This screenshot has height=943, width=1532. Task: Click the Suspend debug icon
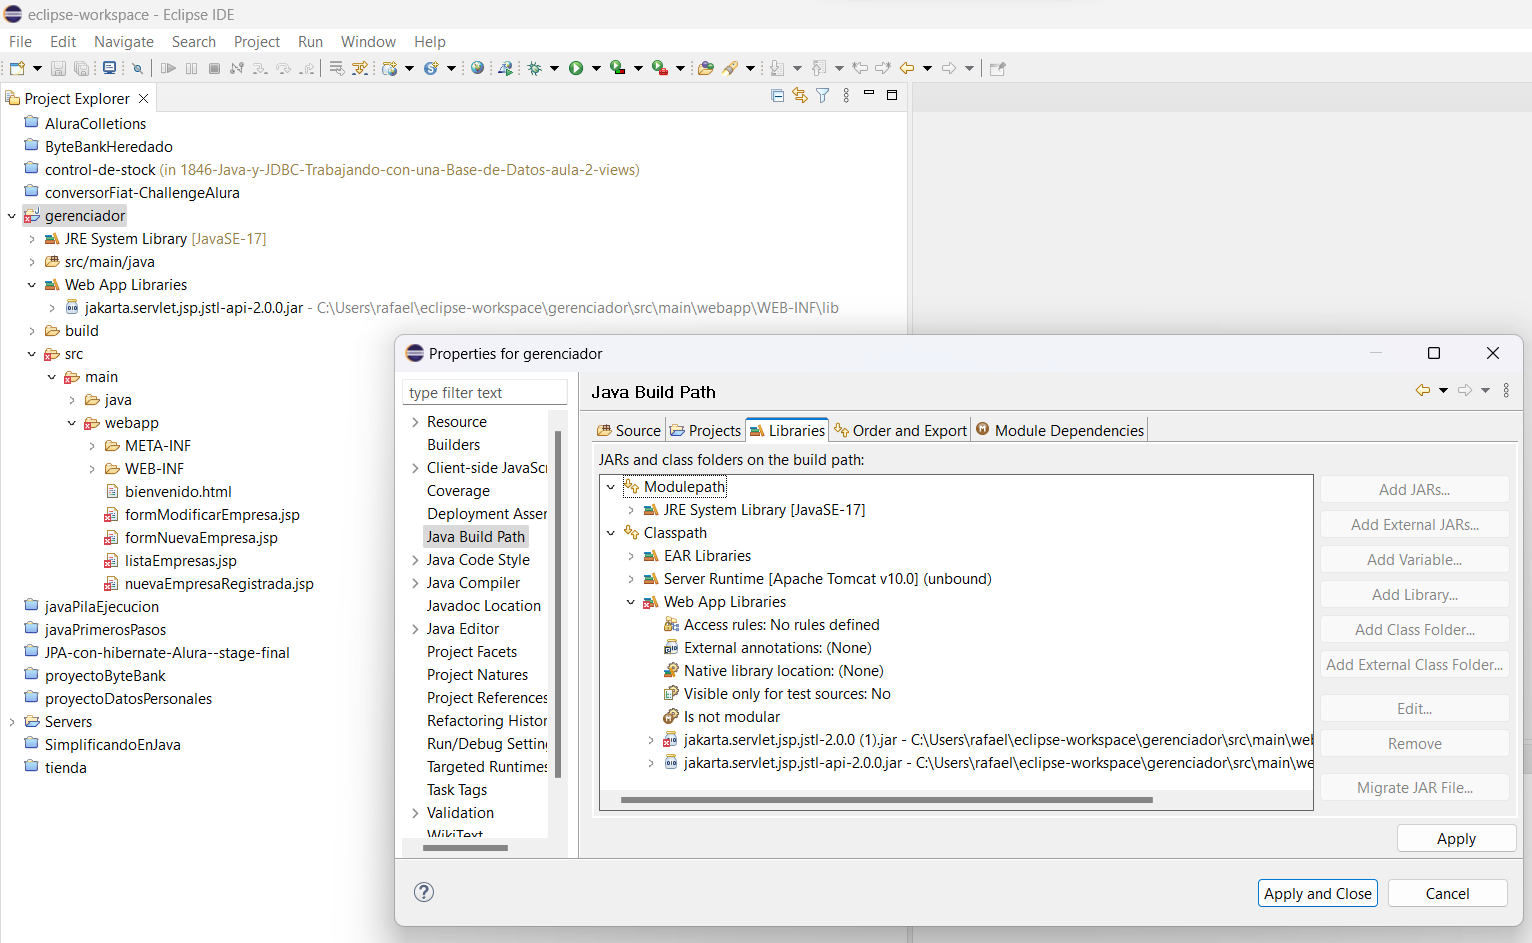[191, 68]
